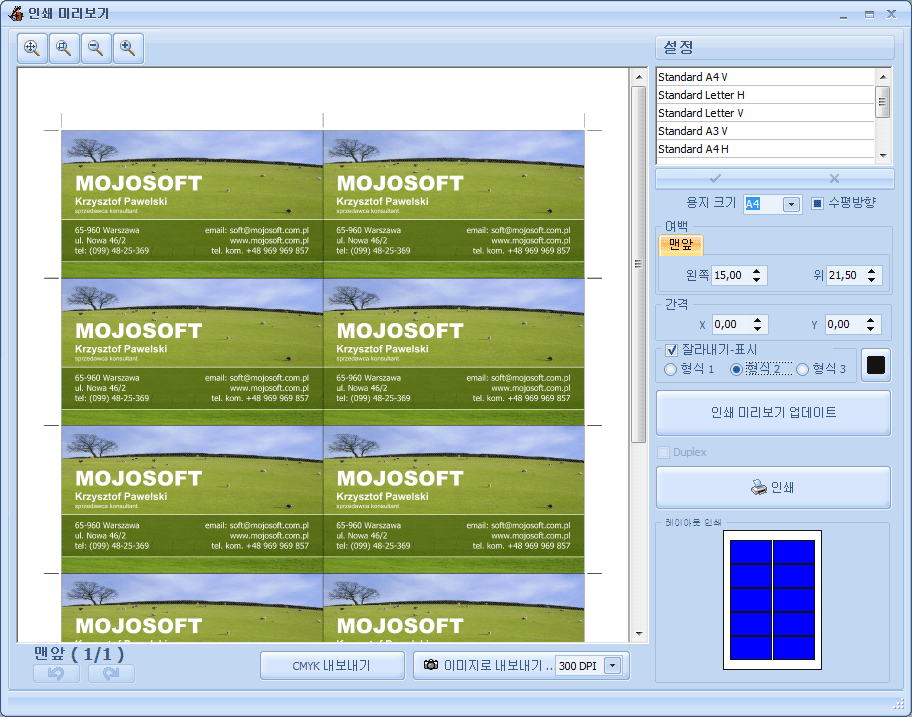Click the zoom out magnifier icon
Image resolution: width=912 pixels, height=717 pixels.
96,48
